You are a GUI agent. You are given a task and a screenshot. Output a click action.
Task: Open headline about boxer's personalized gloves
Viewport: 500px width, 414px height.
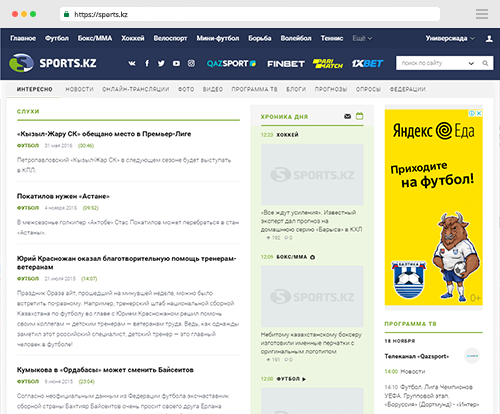(311, 343)
